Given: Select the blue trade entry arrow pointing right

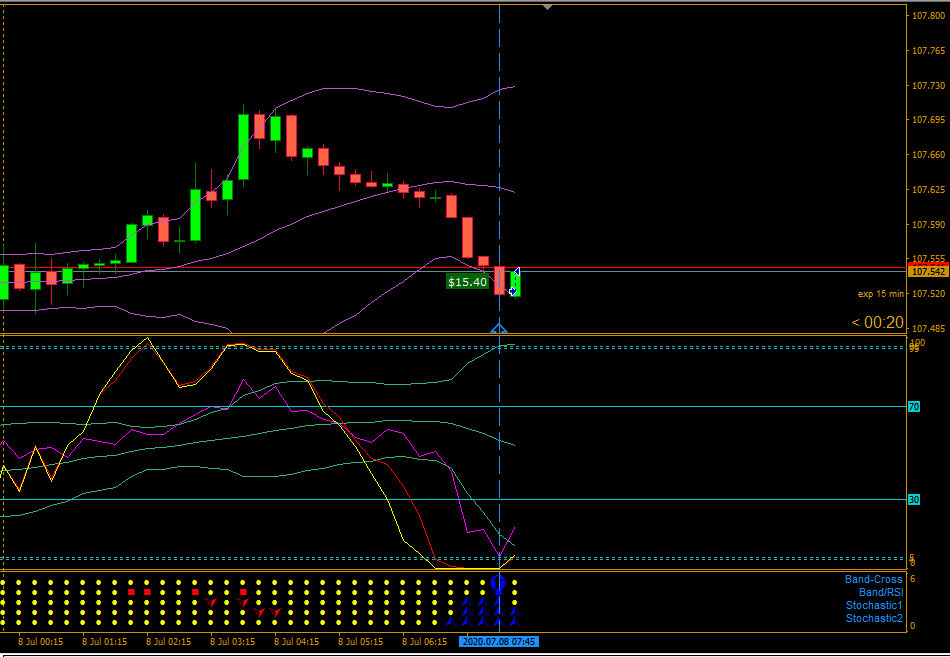Looking at the screenshot, I should [513, 292].
